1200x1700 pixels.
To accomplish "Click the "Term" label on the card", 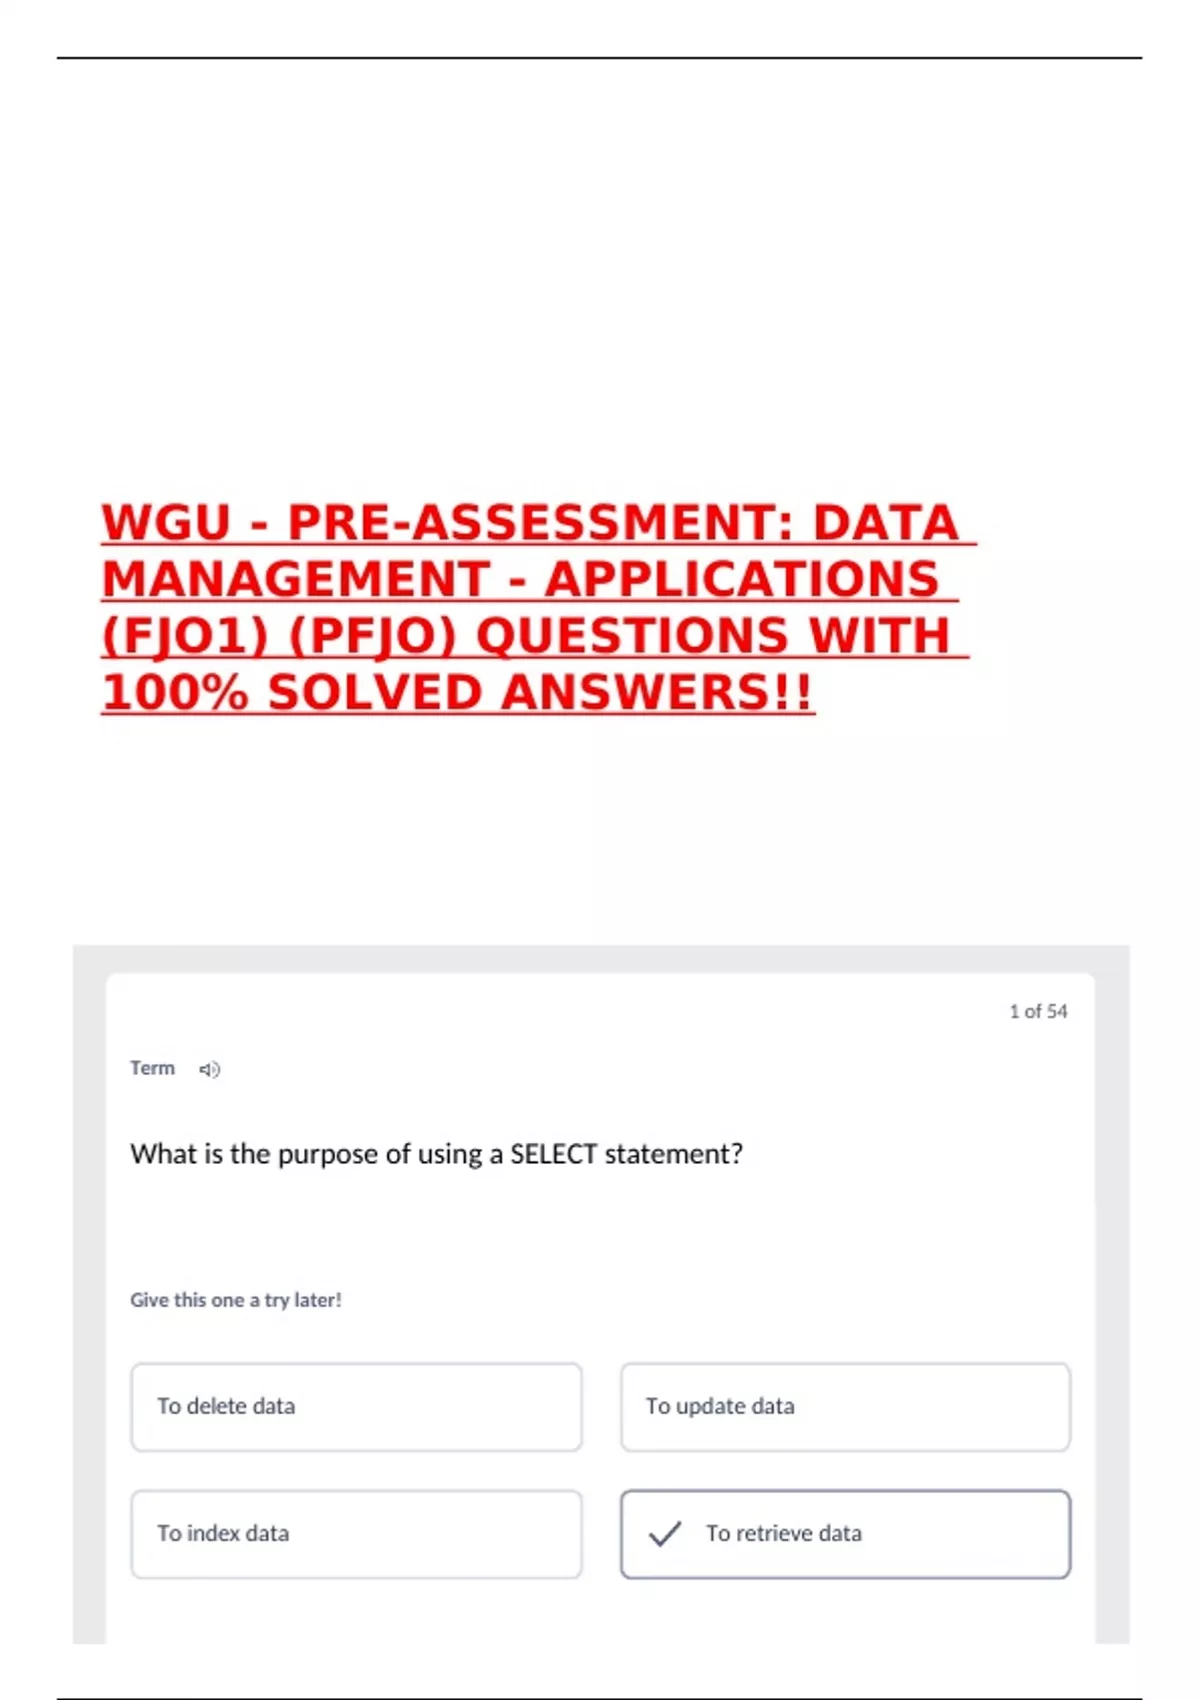I will pyautogui.click(x=152, y=1068).
